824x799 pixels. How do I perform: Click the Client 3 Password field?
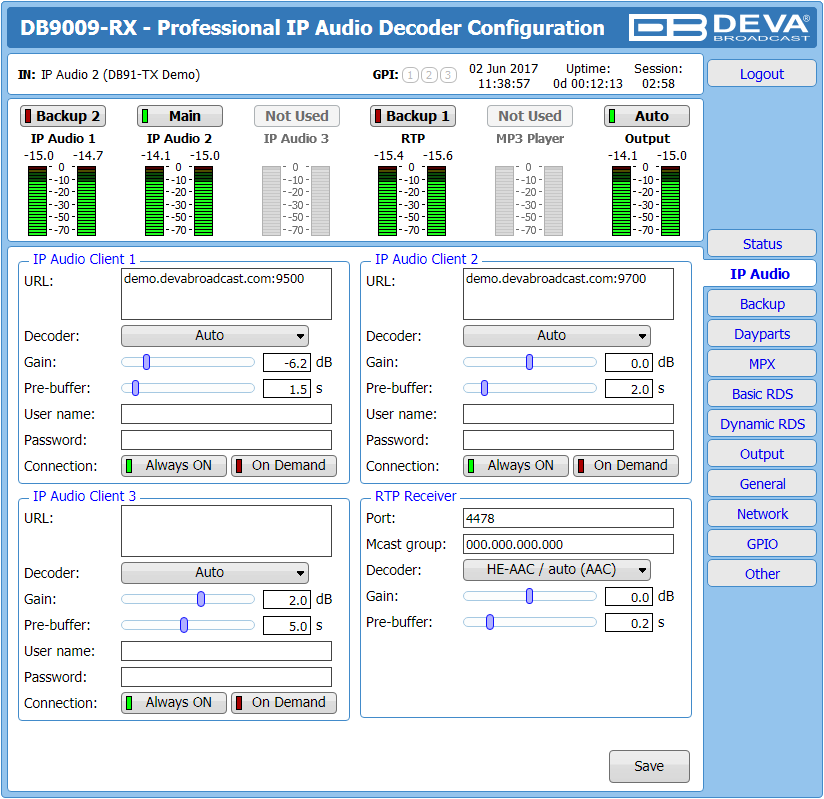pos(226,678)
